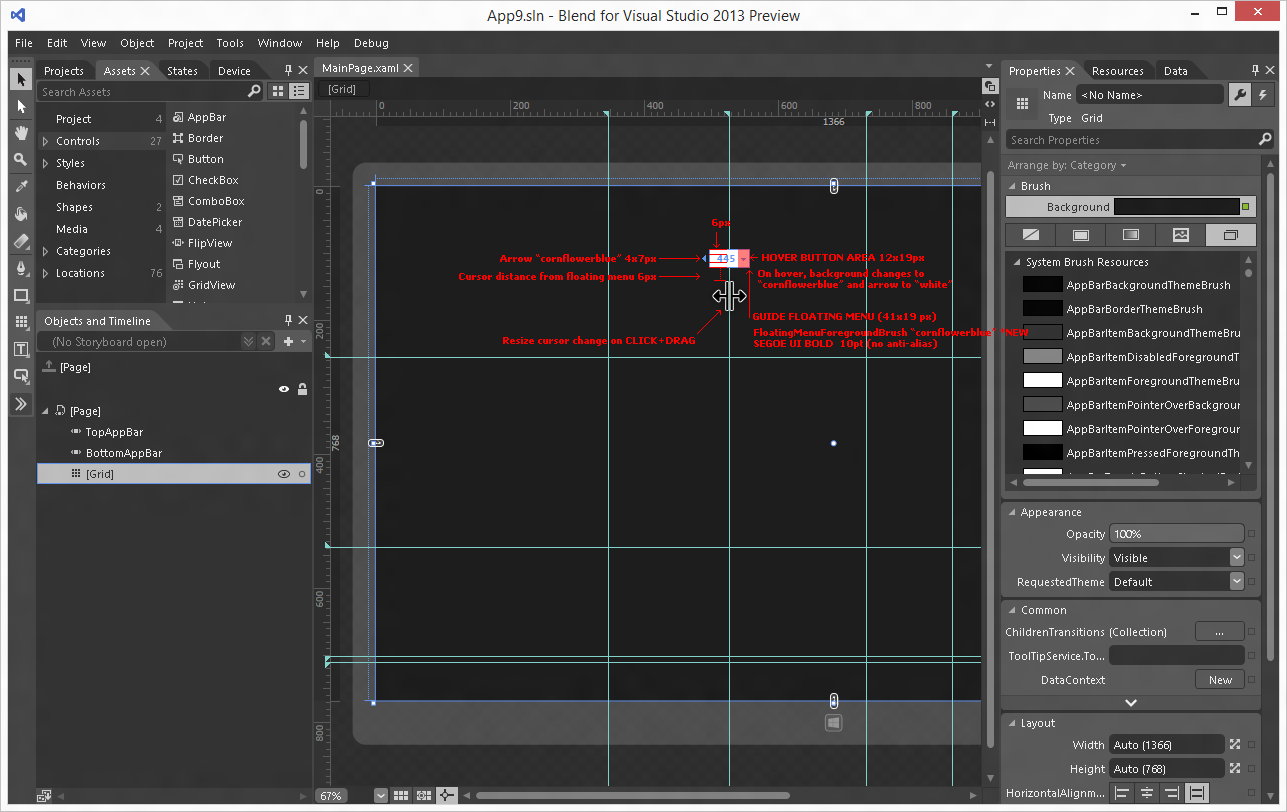Select the Eyedropper tool
Viewport: 1287px width, 812px height.
tap(21, 187)
